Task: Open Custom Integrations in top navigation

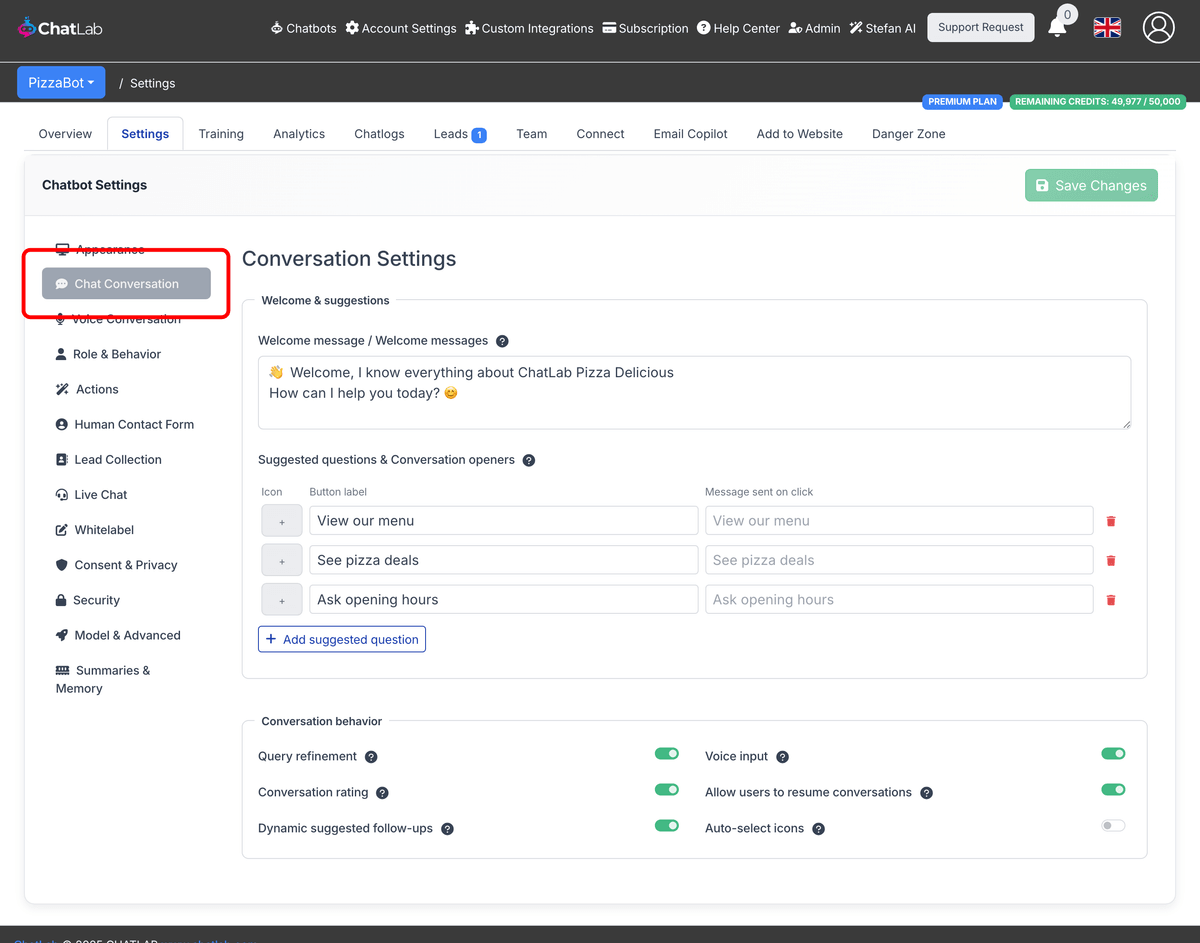Action: [529, 28]
